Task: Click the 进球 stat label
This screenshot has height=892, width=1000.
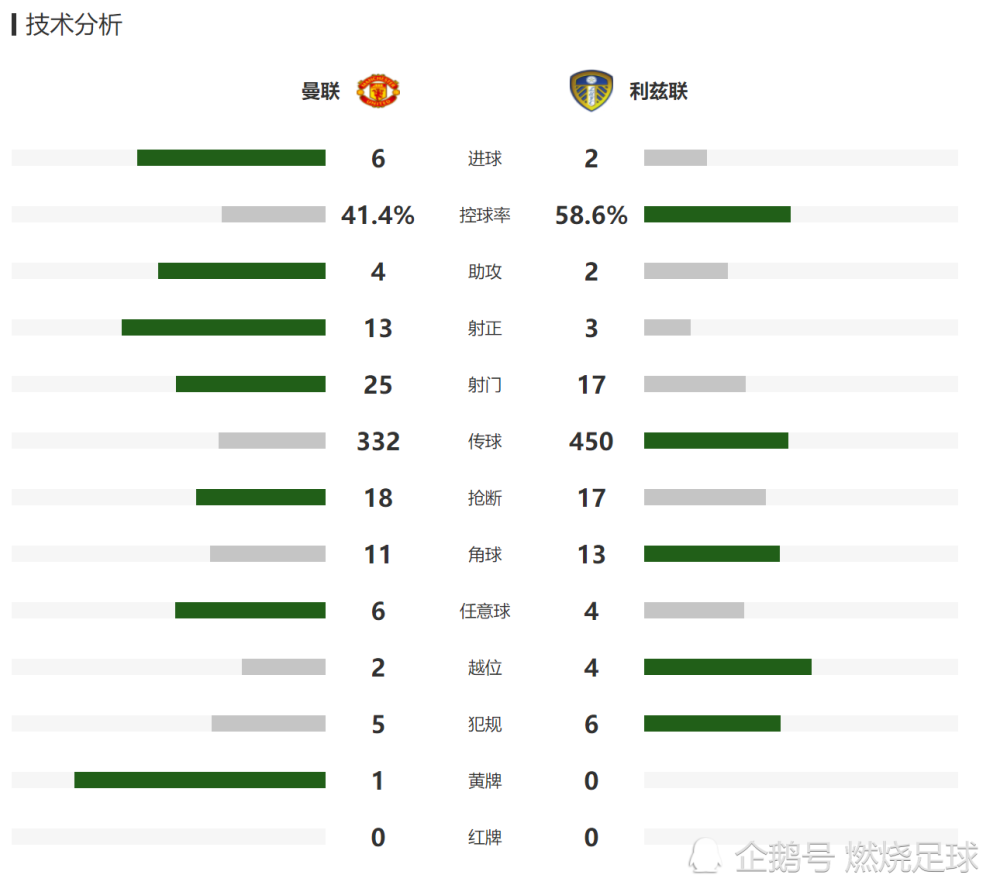Action: coord(485,158)
